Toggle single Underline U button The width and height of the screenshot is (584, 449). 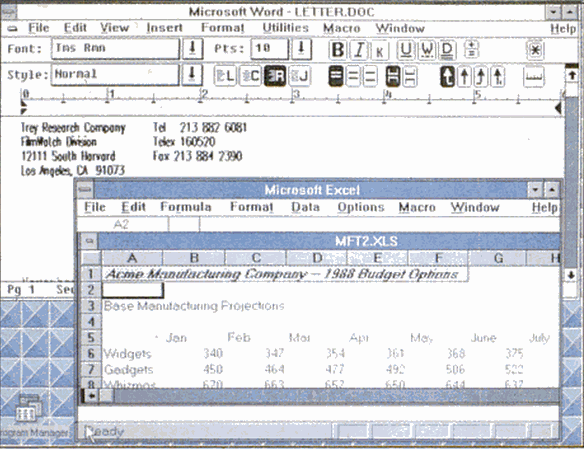pos(406,50)
